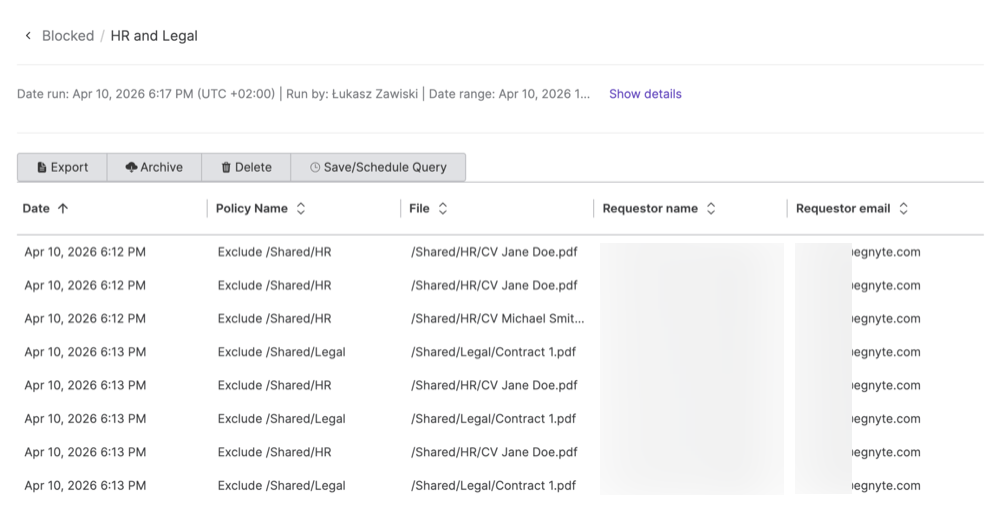999x506 pixels.
Task: Toggle sort arrows on File column
Action: (x=443, y=209)
